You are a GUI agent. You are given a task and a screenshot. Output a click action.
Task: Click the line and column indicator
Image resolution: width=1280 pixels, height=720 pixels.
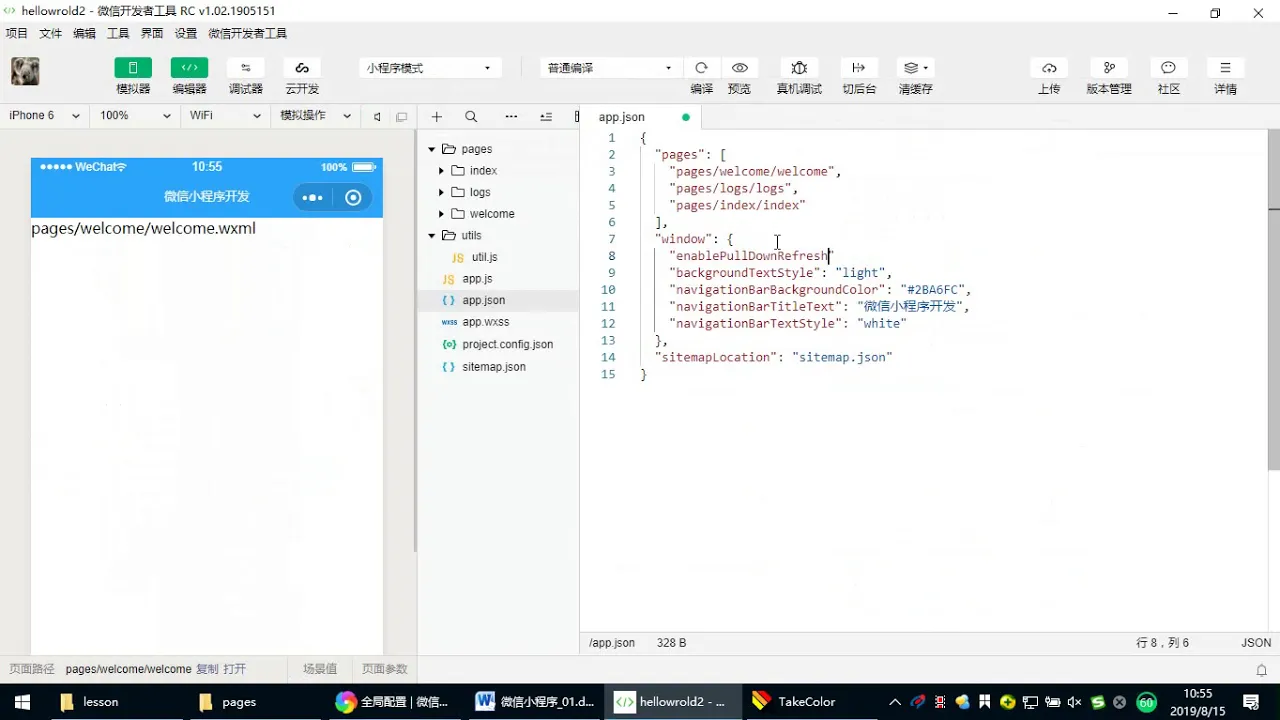1163,643
